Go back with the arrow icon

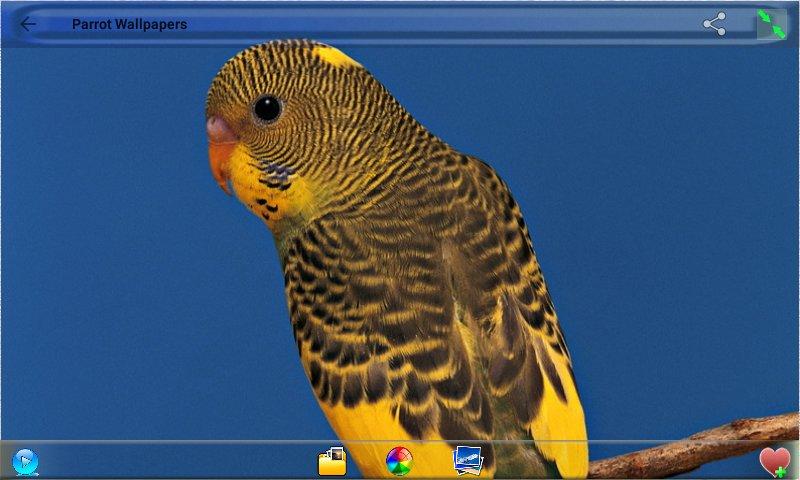[28, 24]
